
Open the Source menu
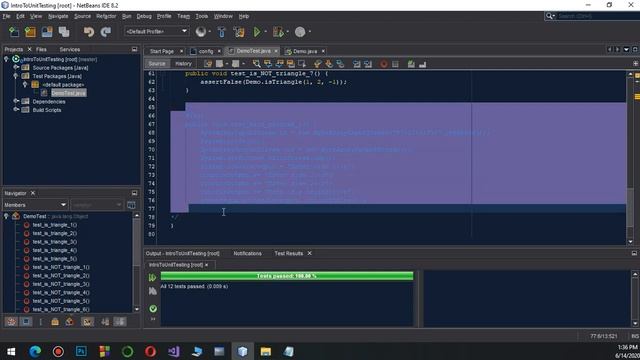pyautogui.click(x=82, y=16)
